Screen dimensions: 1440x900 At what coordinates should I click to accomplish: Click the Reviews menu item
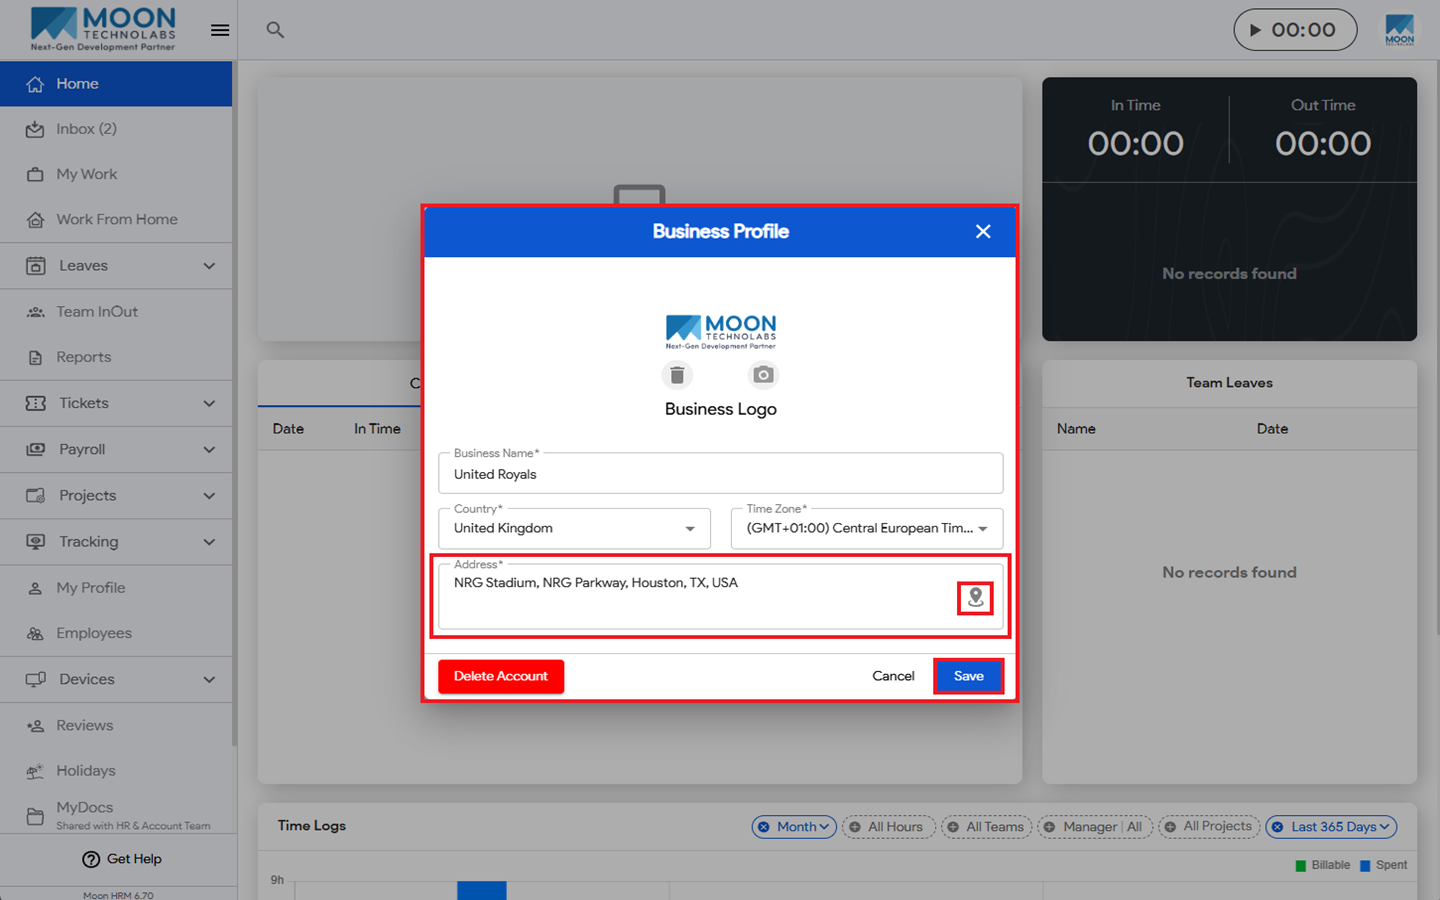[116, 725]
